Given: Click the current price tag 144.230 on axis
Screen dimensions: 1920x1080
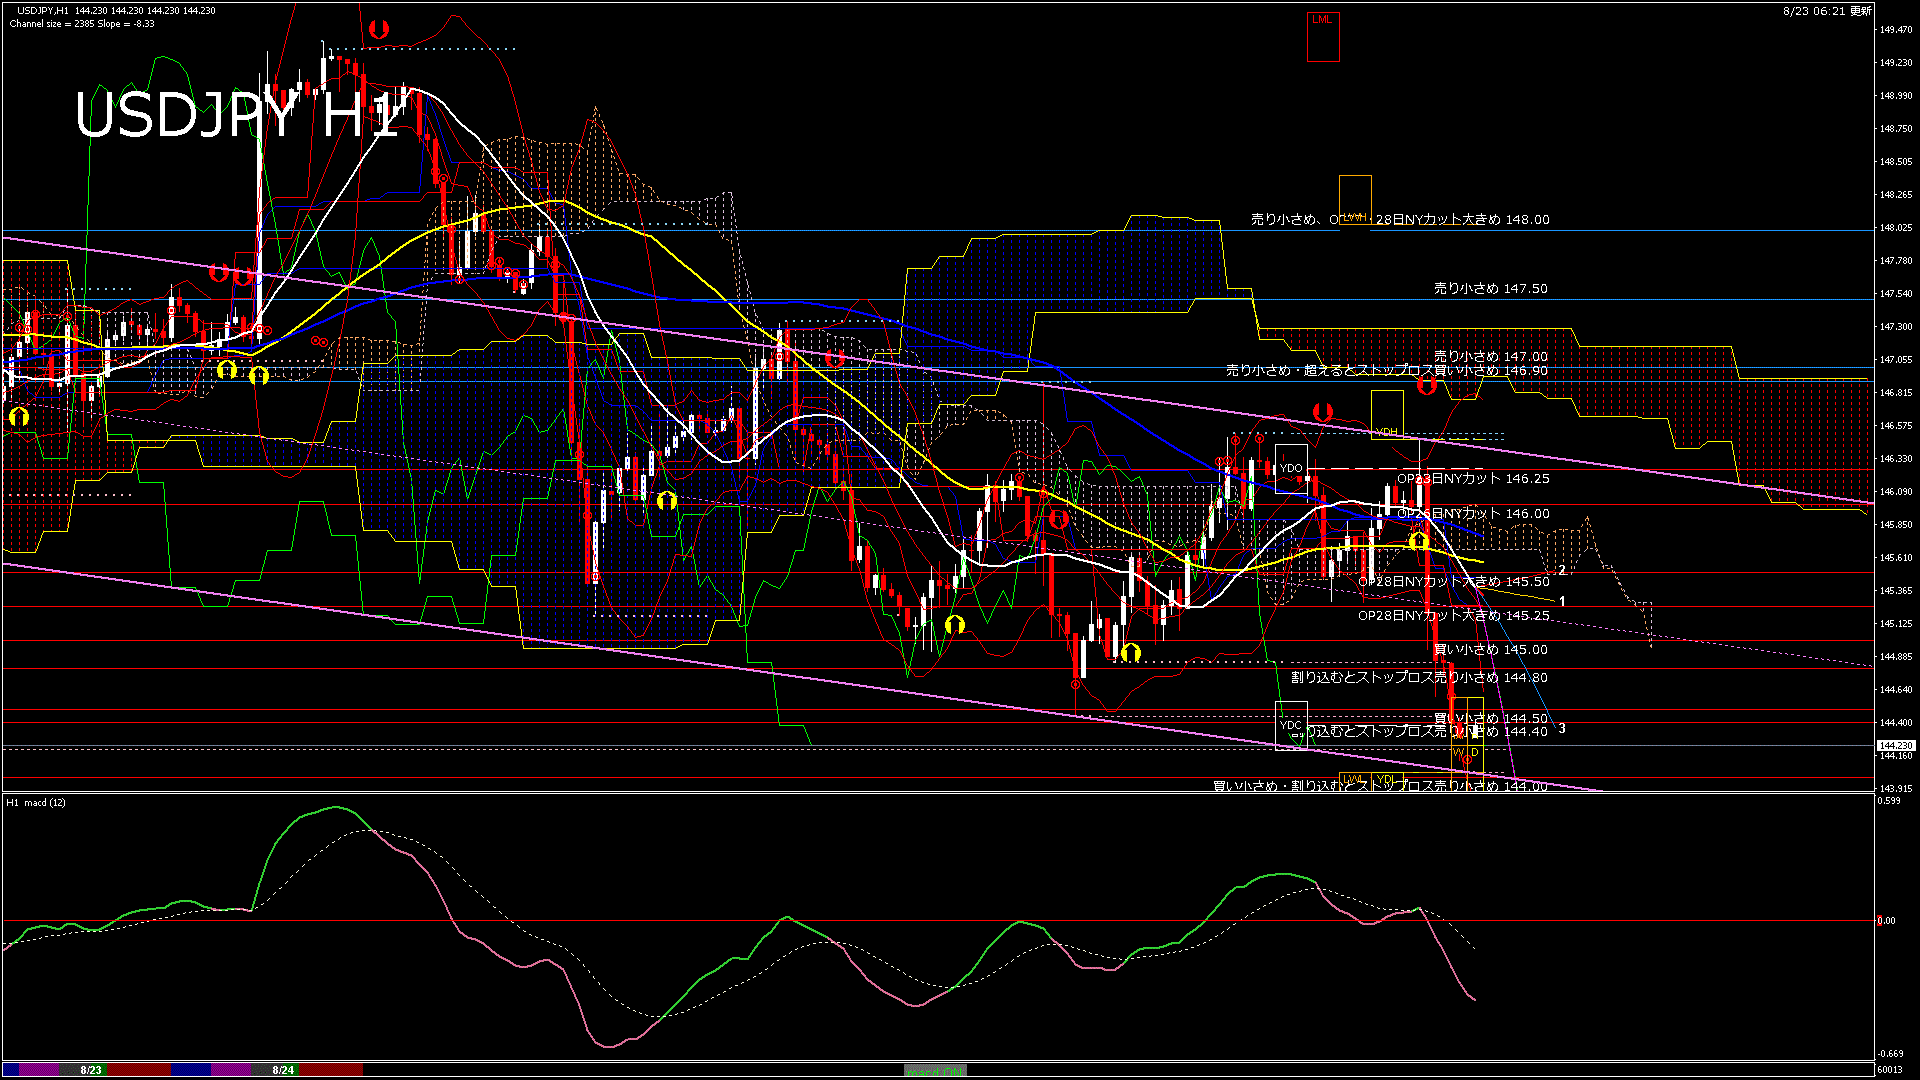Looking at the screenshot, I should tap(1895, 746).
